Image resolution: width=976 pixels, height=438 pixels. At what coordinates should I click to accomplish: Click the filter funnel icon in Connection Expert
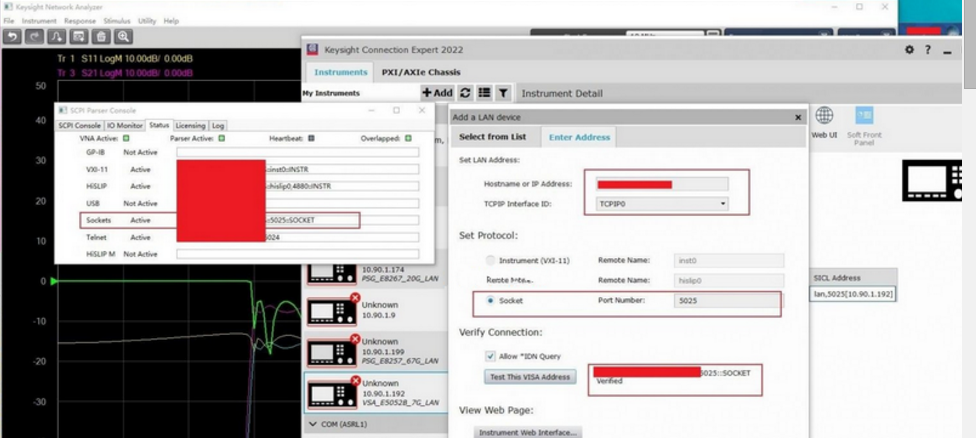(x=503, y=93)
